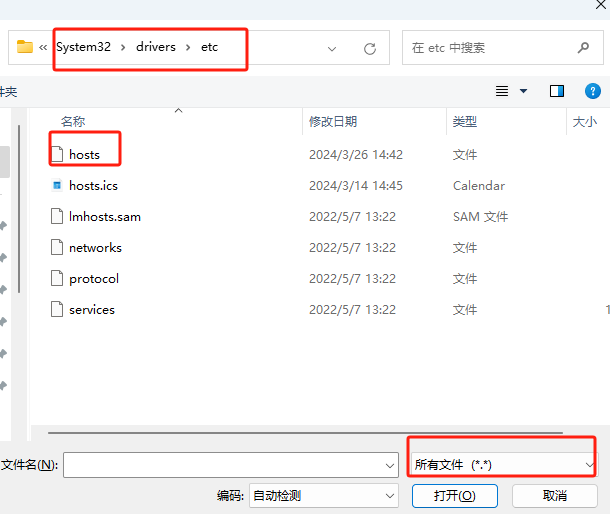Navigate to System32 in breadcrumb
The width and height of the screenshot is (610, 514).
[x=83, y=47]
